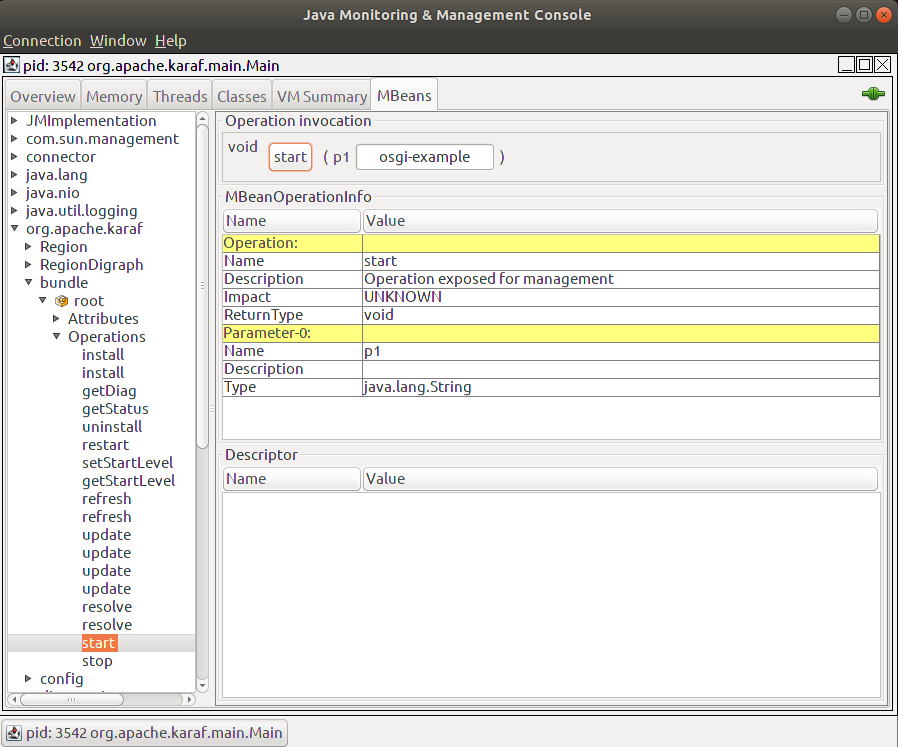Maximize the Java Monitoring Console window

coord(864,14)
